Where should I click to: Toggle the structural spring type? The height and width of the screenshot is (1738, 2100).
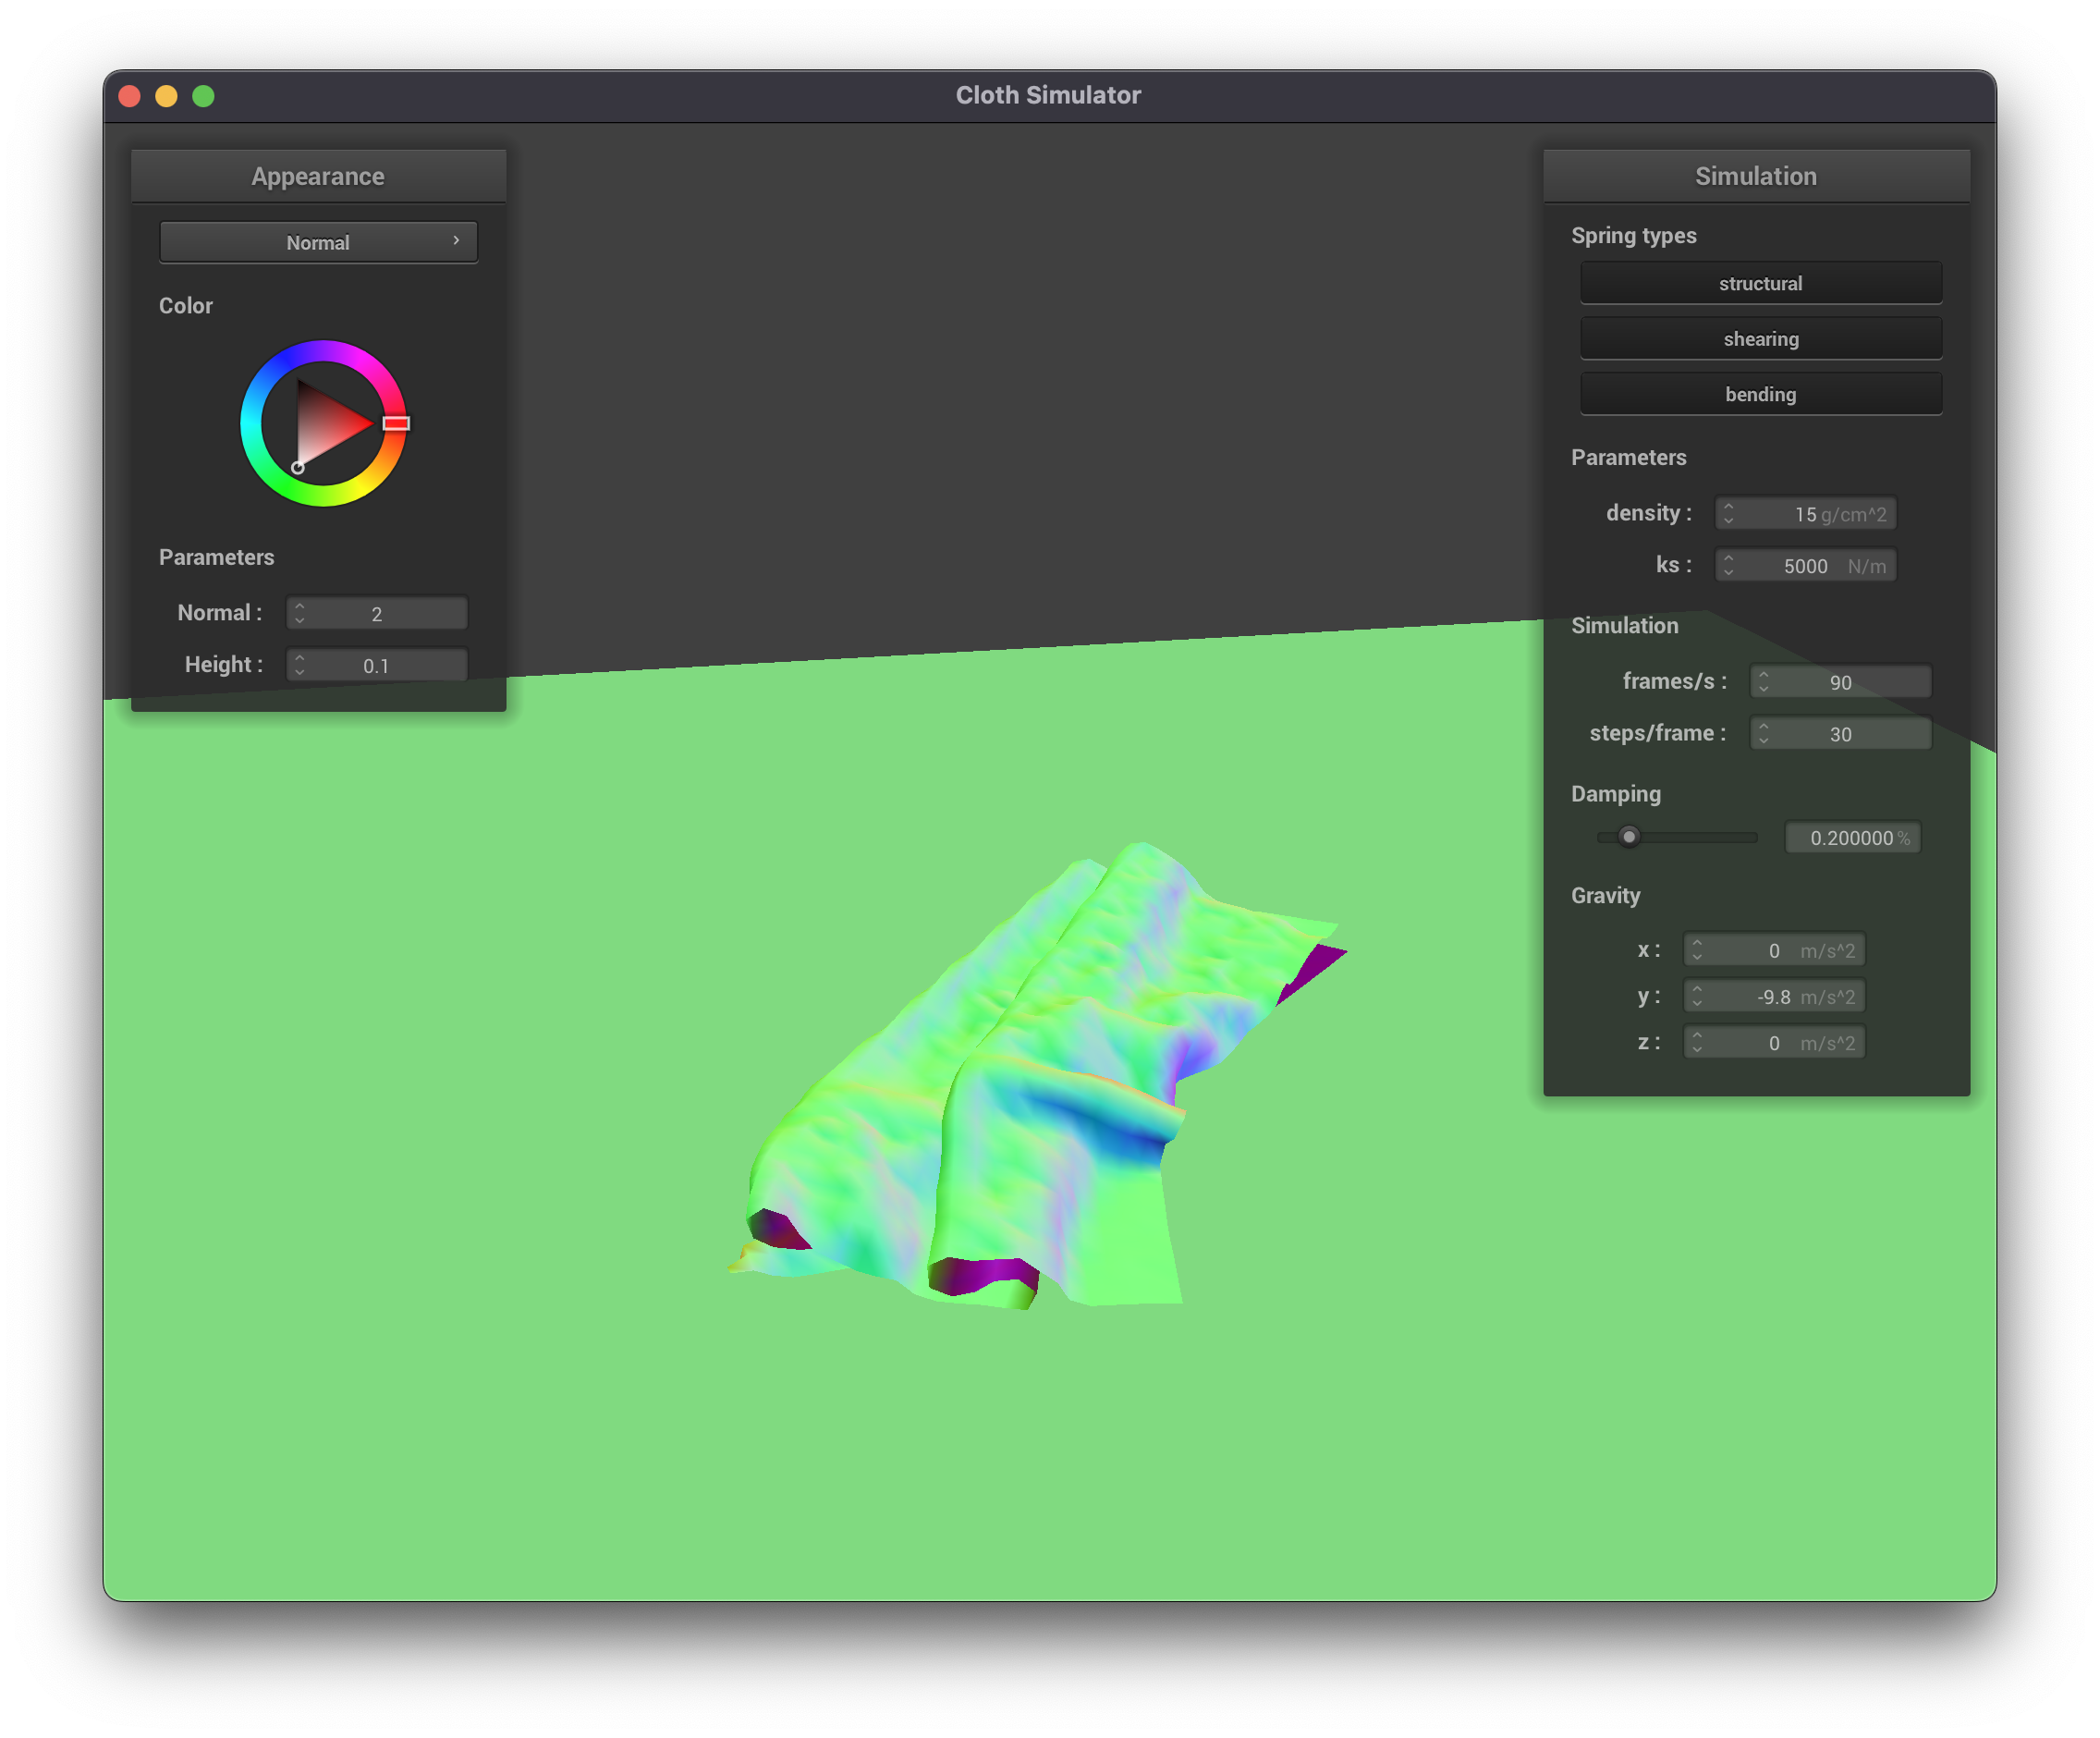coord(1760,283)
